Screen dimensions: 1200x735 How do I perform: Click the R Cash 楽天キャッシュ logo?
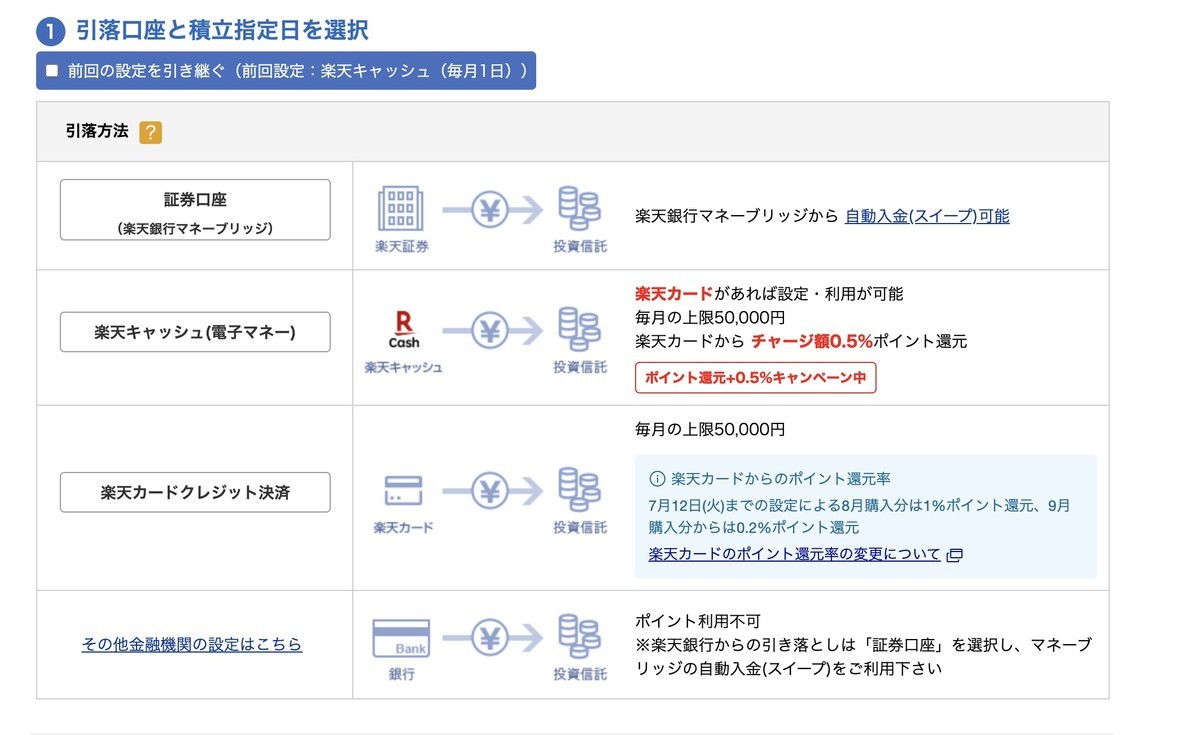404,330
